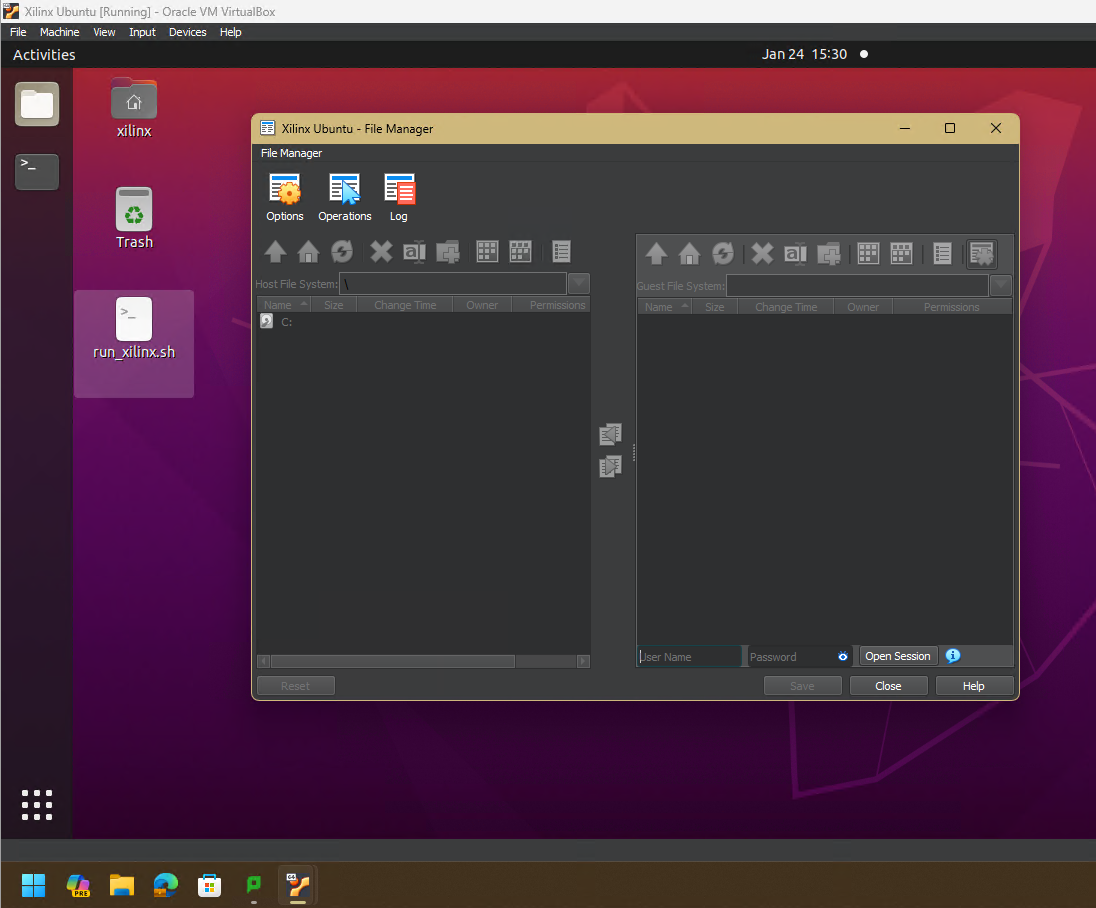The height and width of the screenshot is (908, 1096).
Task: Open the Windows Start menu
Action: pos(33,885)
